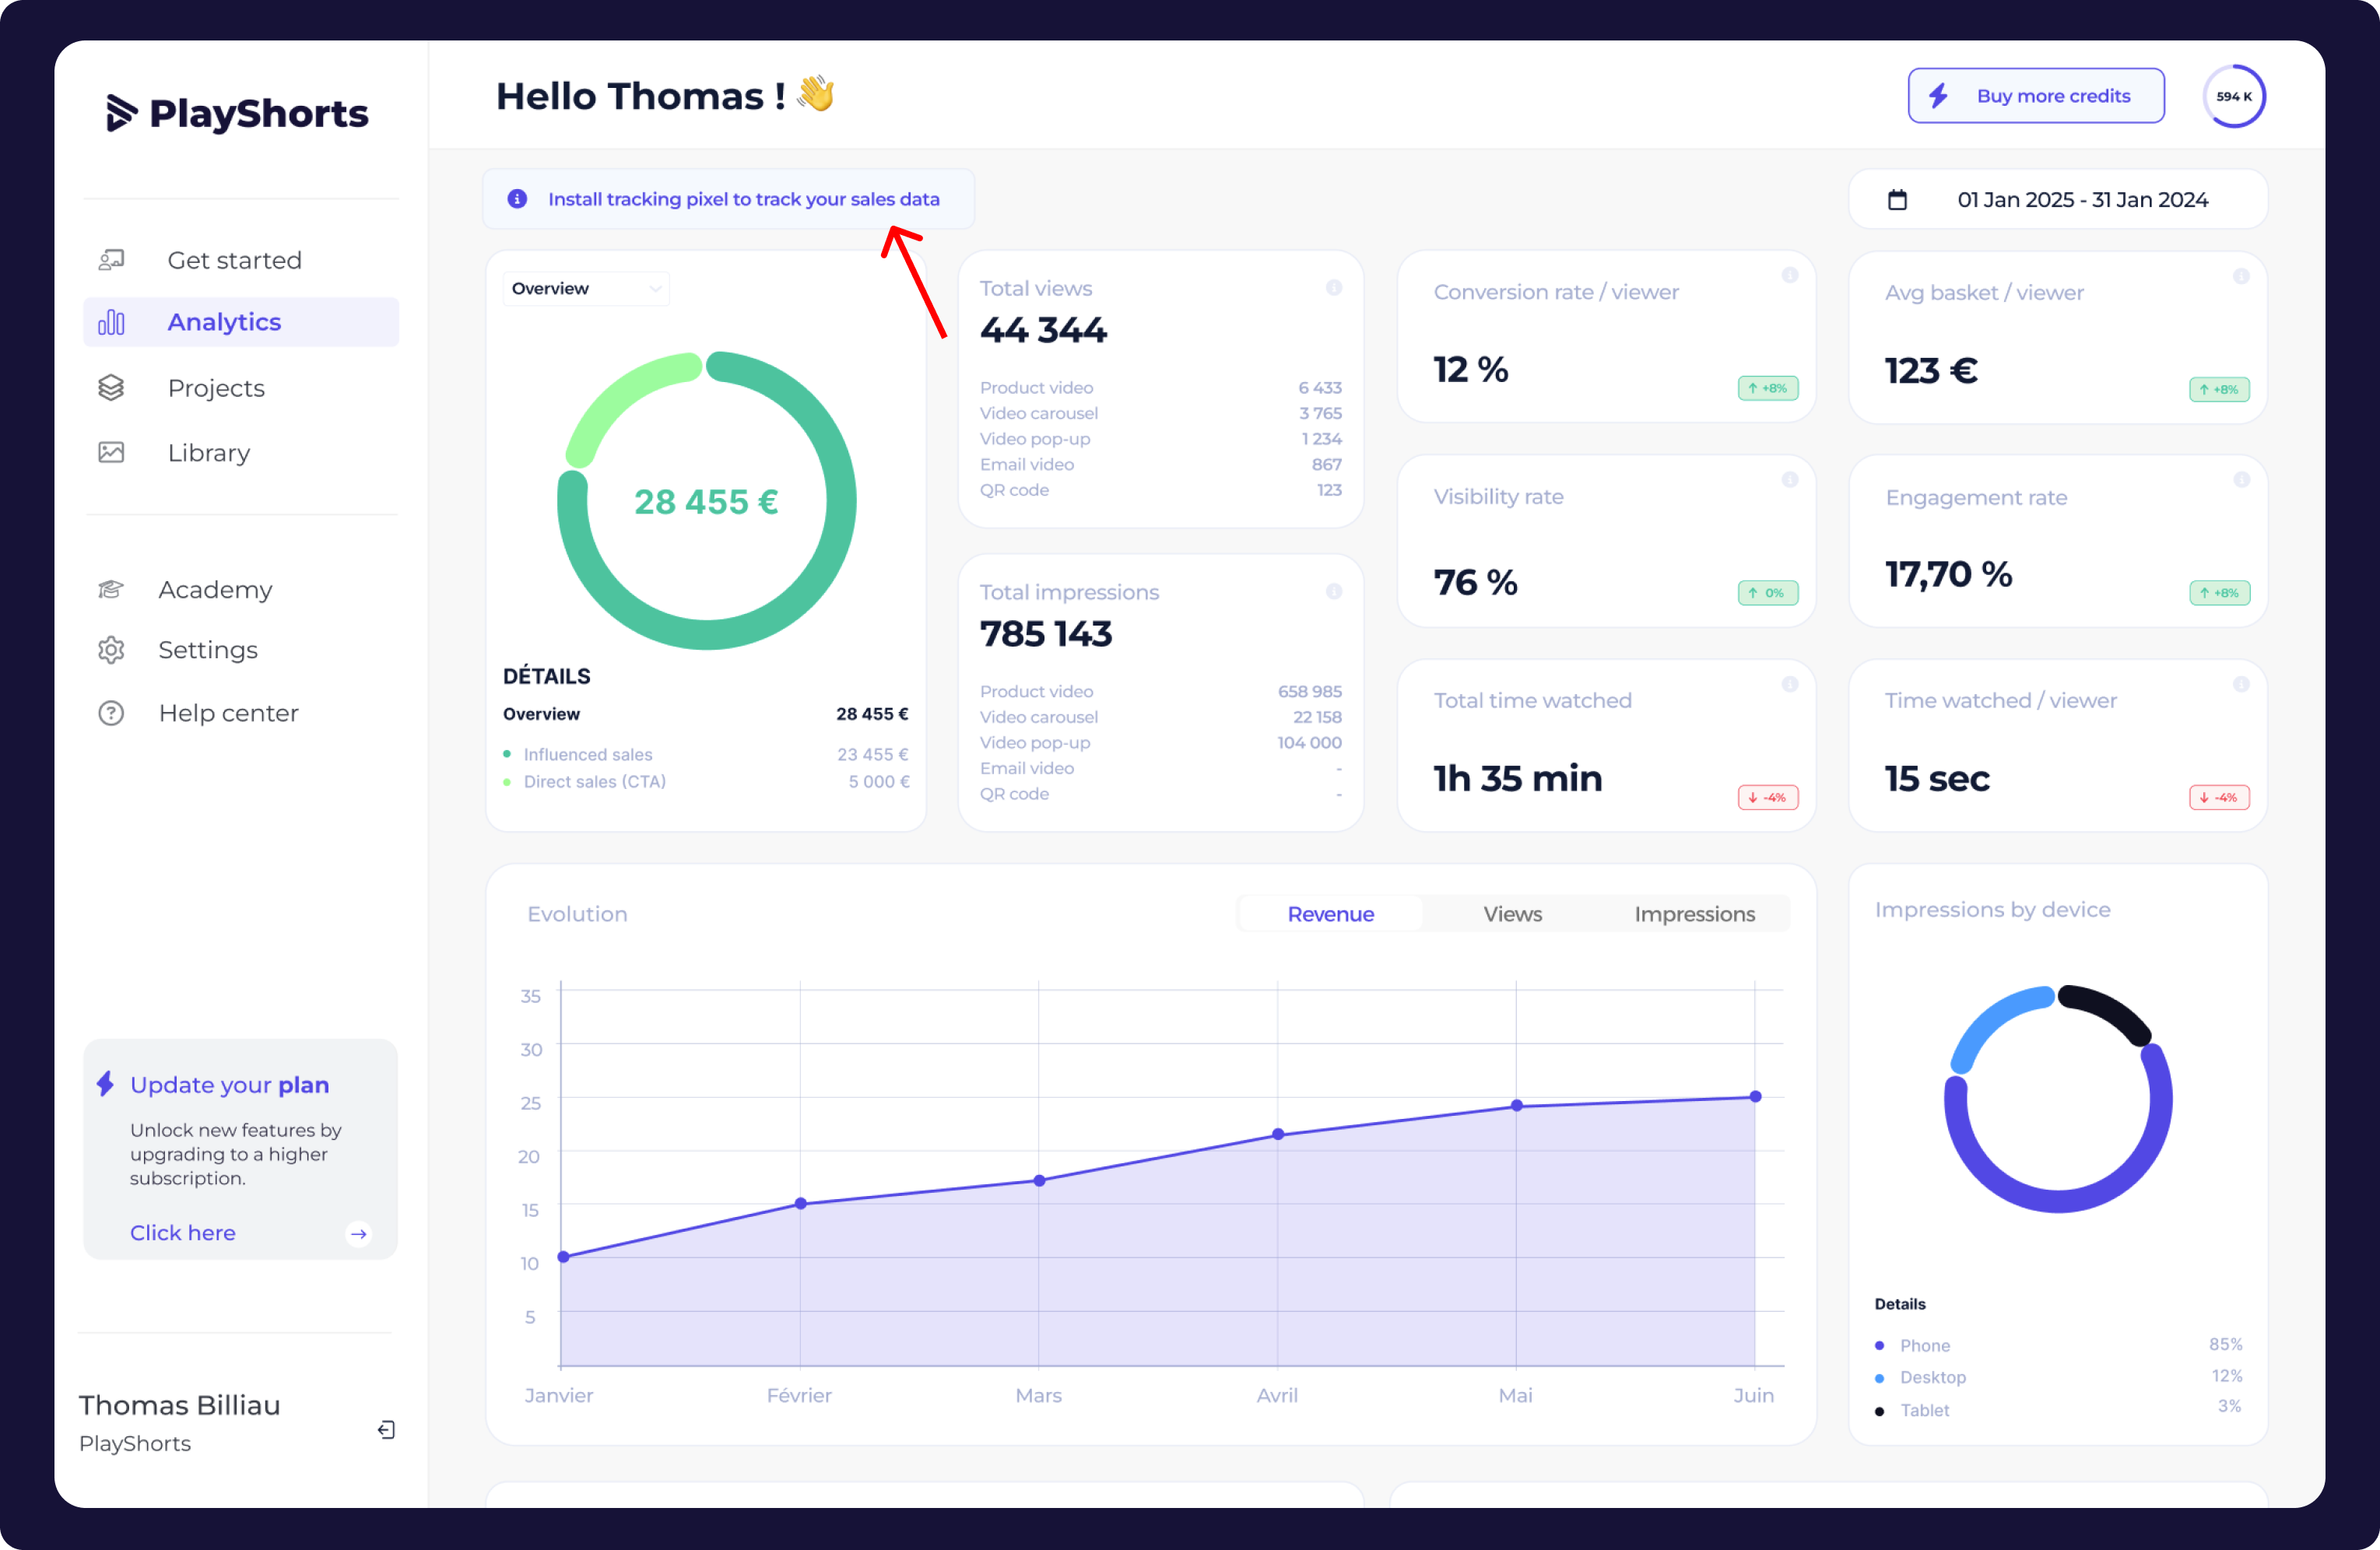Click the Settings gear icon in sidebar
Screen dimensions: 2380x1550
point(111,650)
